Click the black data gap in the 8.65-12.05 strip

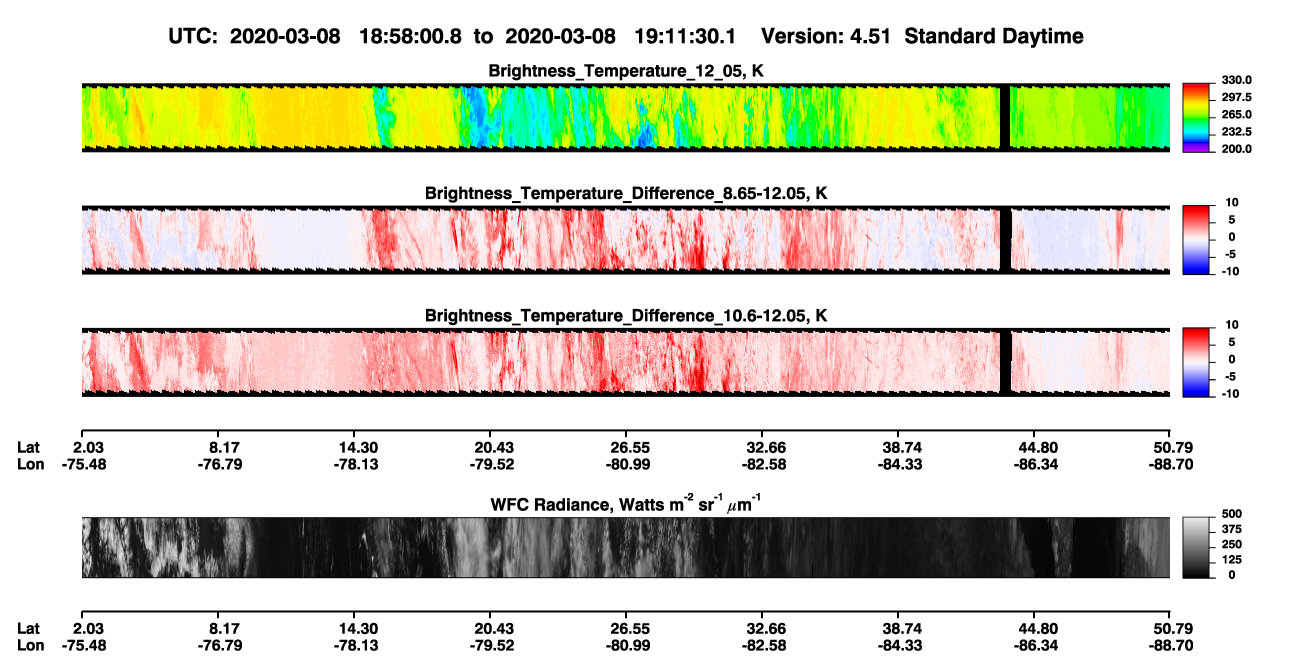click(1006, 239)
